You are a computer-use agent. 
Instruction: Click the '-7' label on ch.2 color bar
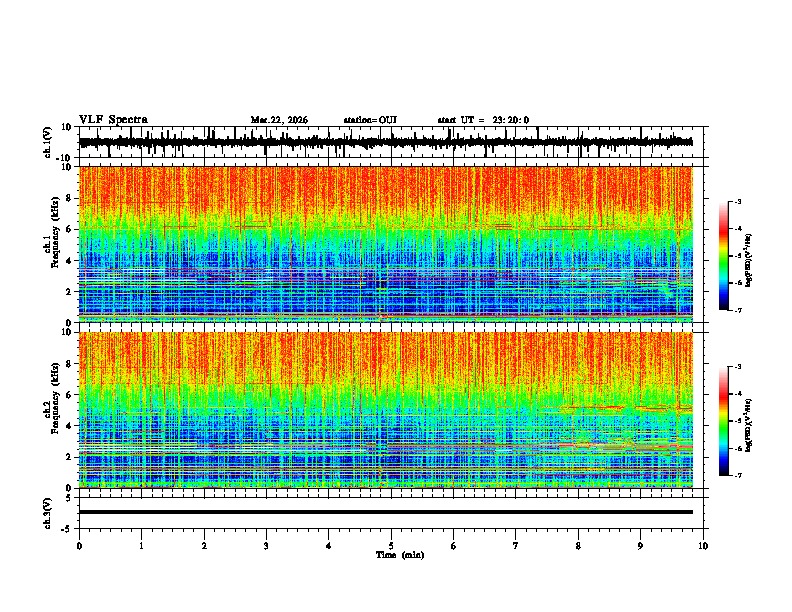pos(737,475)
